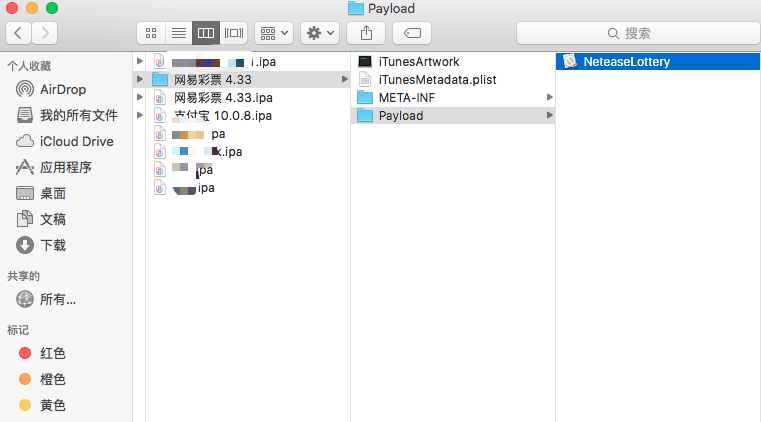This screenshot has width=761, height=422.
Task: Open 桌面 in the sidebar
Action: (41, 193)
